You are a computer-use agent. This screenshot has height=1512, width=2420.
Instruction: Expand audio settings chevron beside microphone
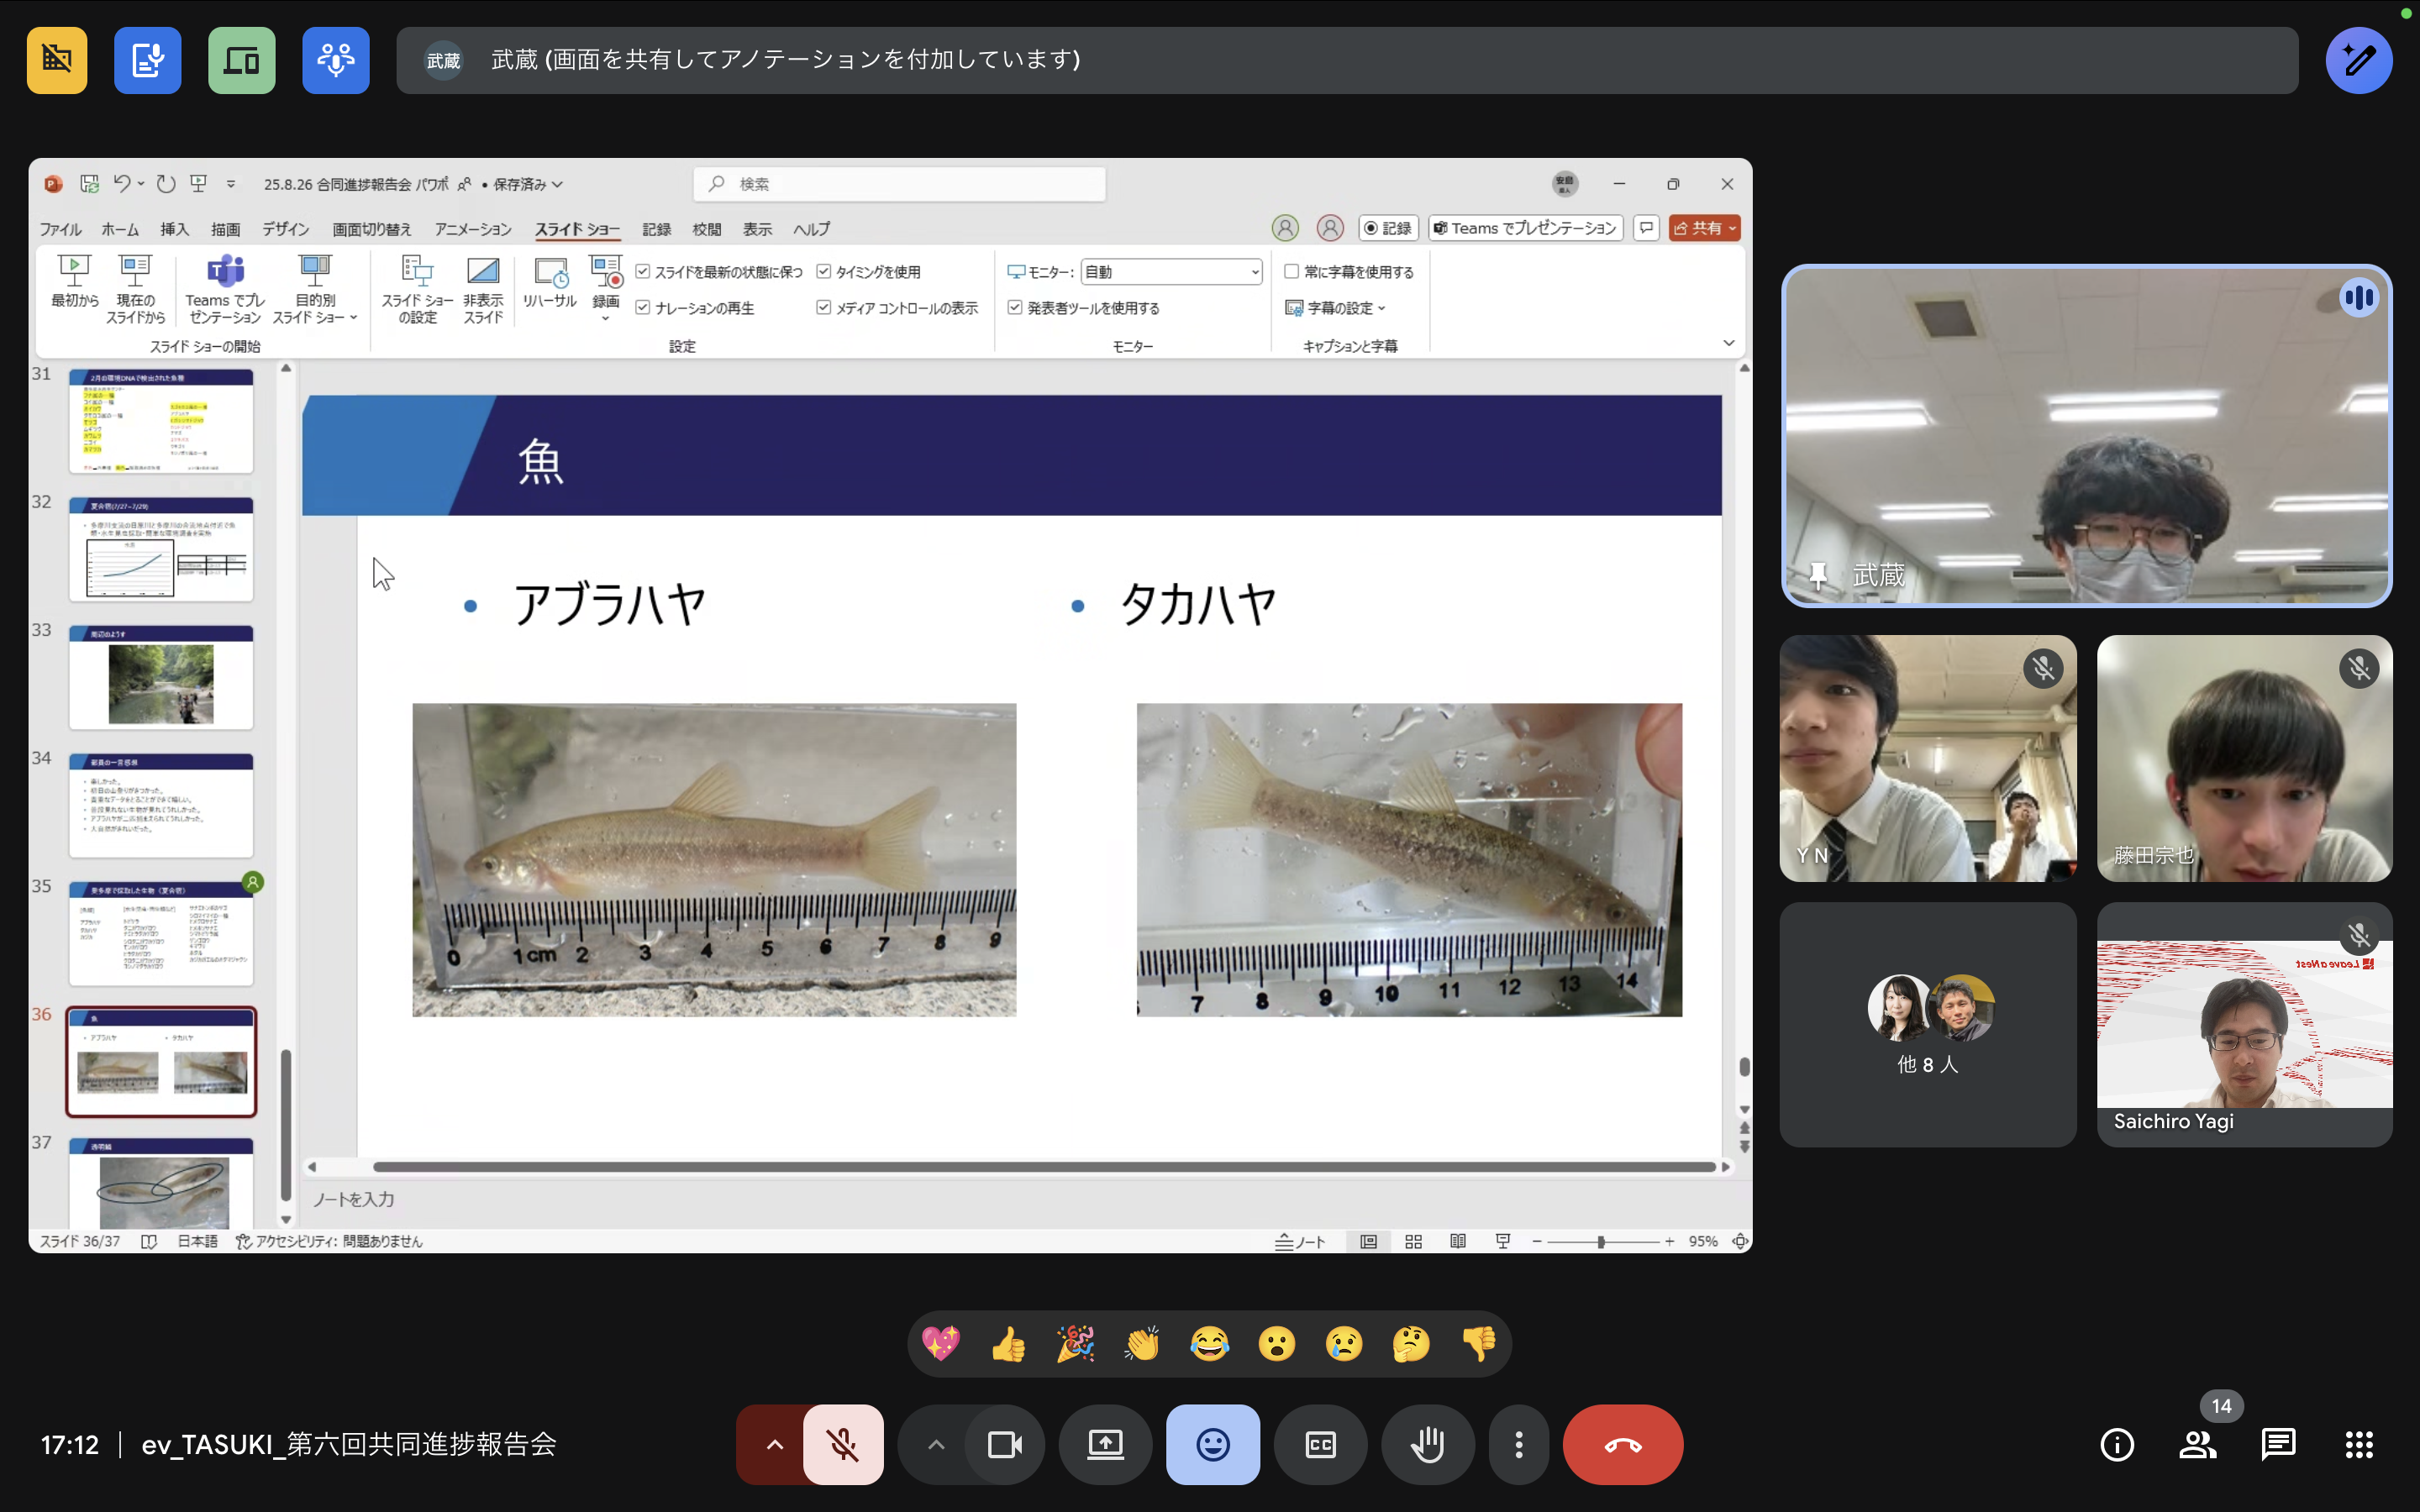[x=774, y=1444]
